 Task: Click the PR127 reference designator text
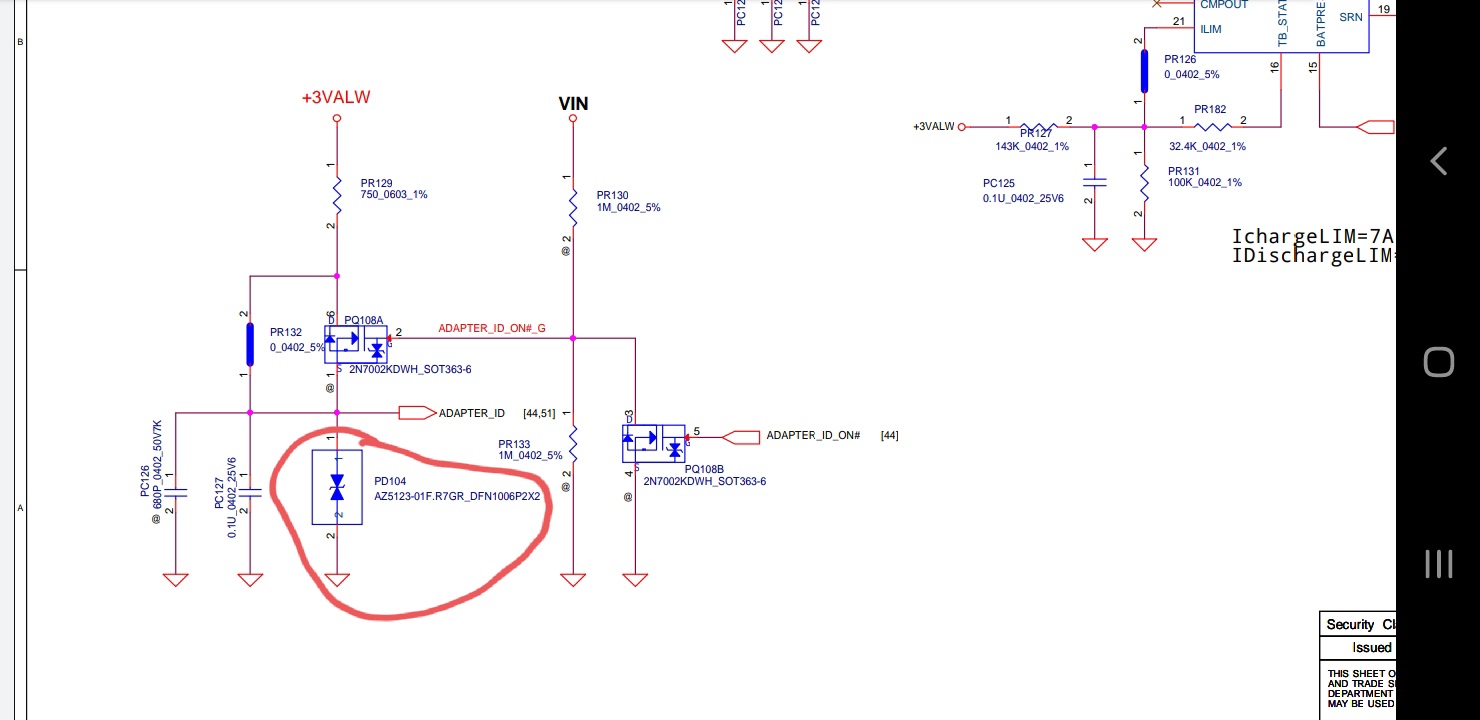[x=1036, y=133]
